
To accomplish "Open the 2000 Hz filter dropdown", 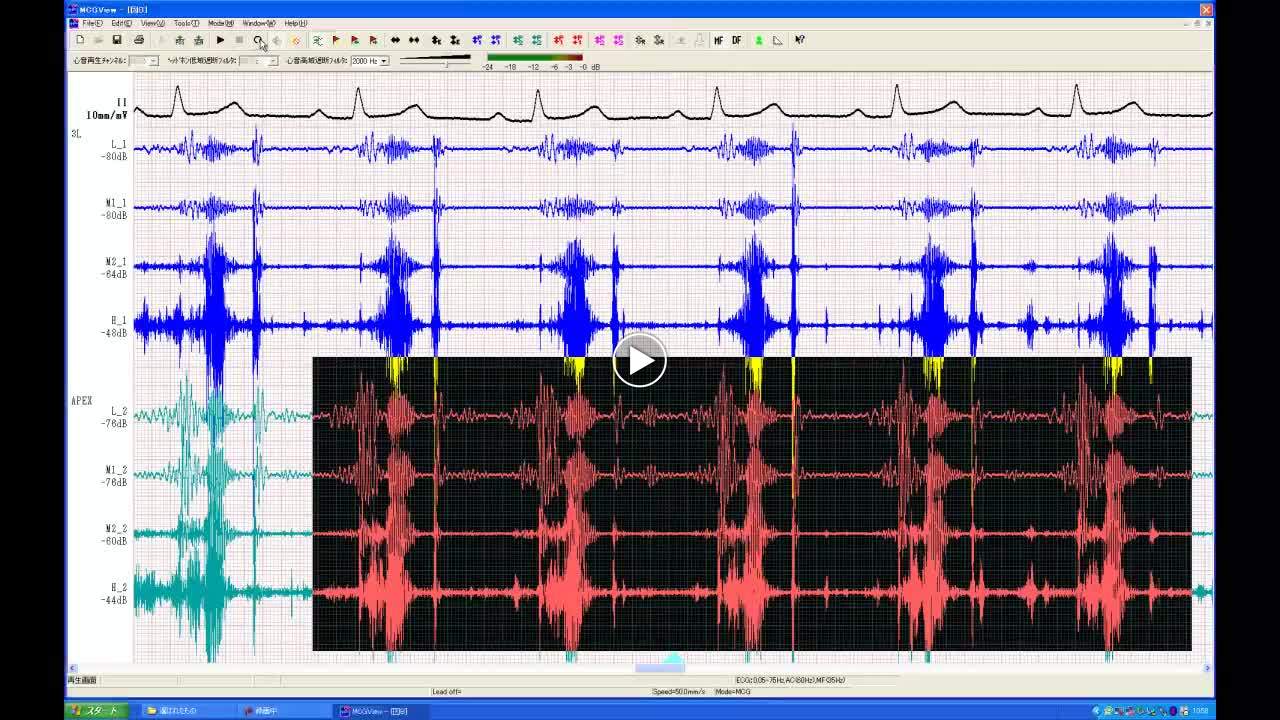I will 383,61.
